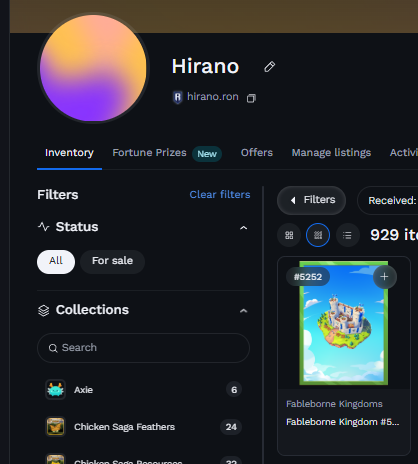Filter by Chicken Saga Feathers collection
This screenshot has width=418, height=464.
pos(143,427)
